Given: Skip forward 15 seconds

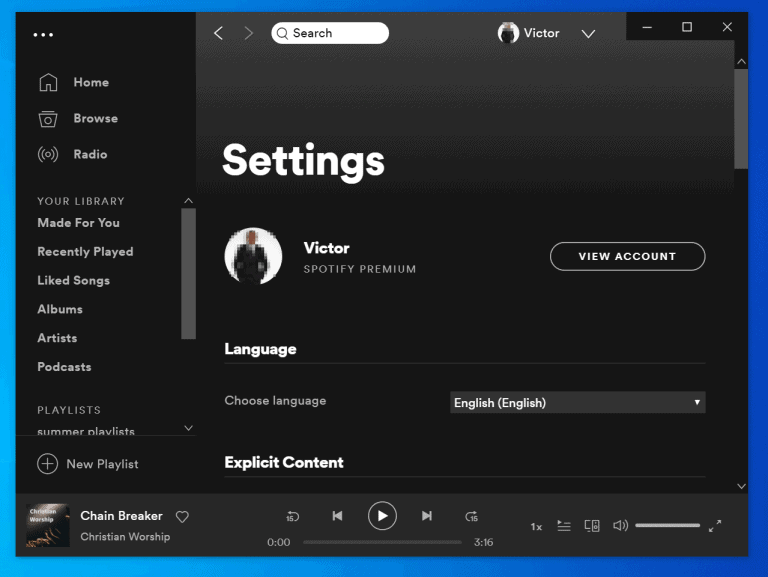Looking at the screenshot, I should point(472,516).
